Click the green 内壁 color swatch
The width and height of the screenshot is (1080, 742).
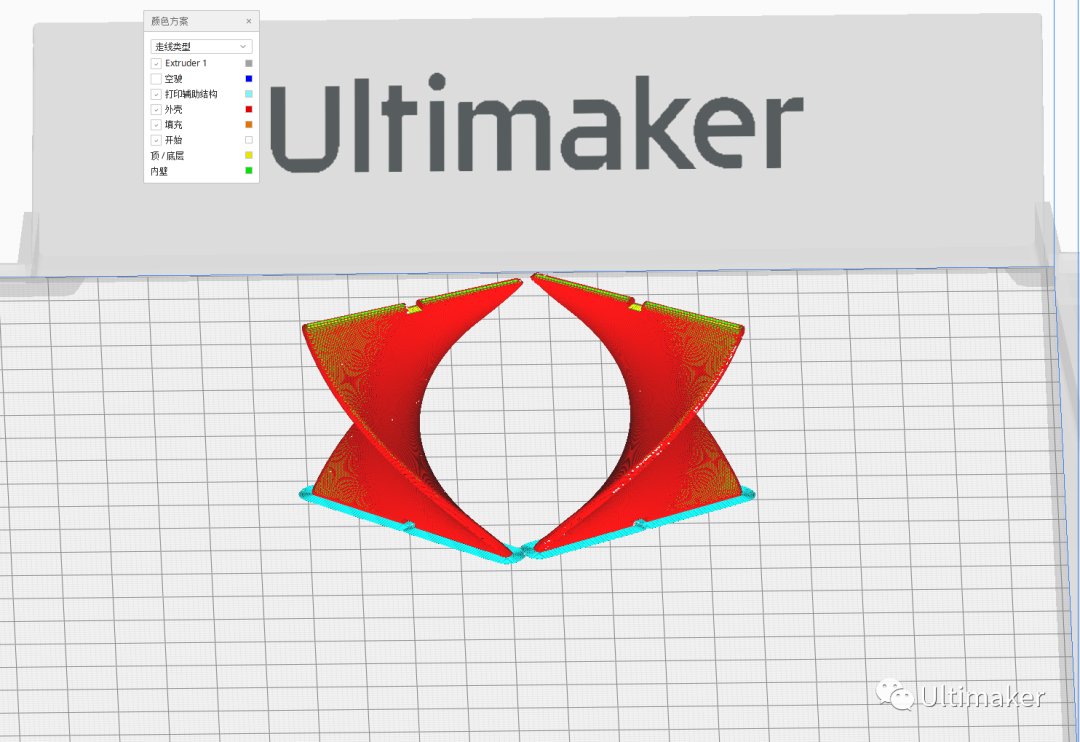(x=249, y=170)
